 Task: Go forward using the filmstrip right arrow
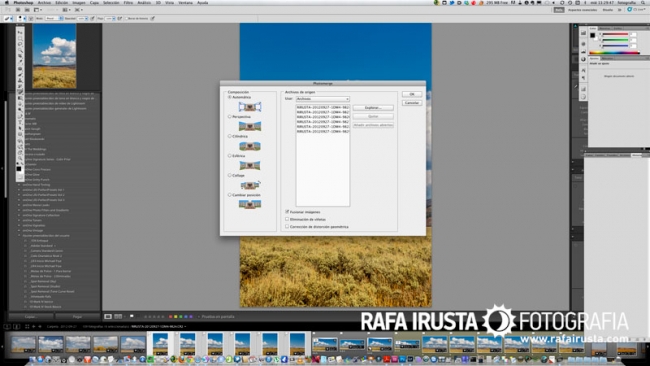39,327
